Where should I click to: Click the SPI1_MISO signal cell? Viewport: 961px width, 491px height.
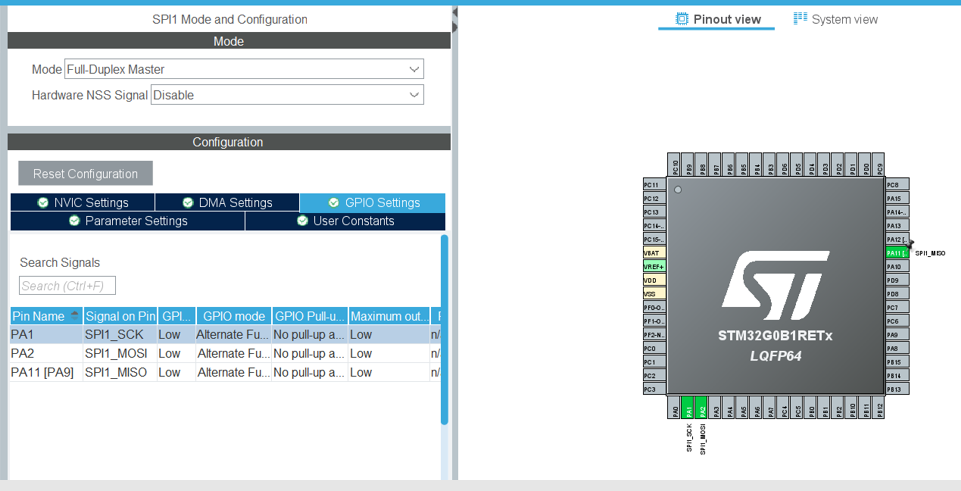point(120,372)
